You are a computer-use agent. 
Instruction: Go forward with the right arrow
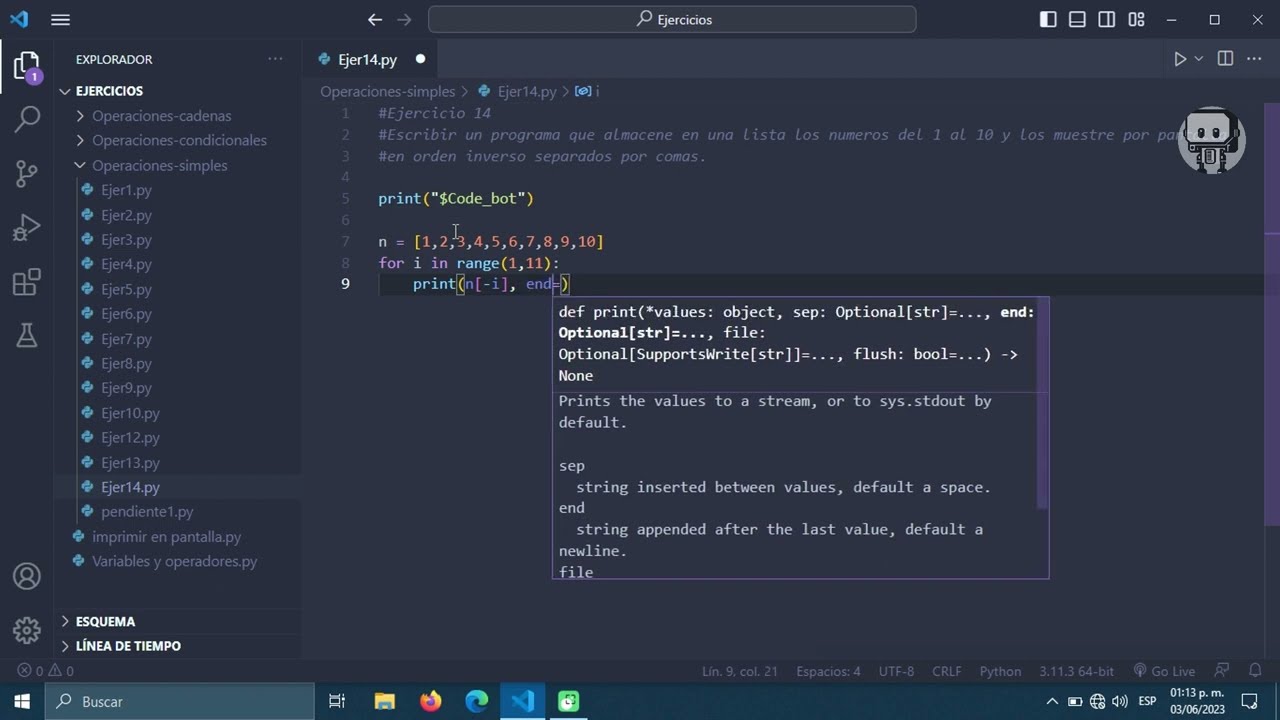[x=404, y=19]
